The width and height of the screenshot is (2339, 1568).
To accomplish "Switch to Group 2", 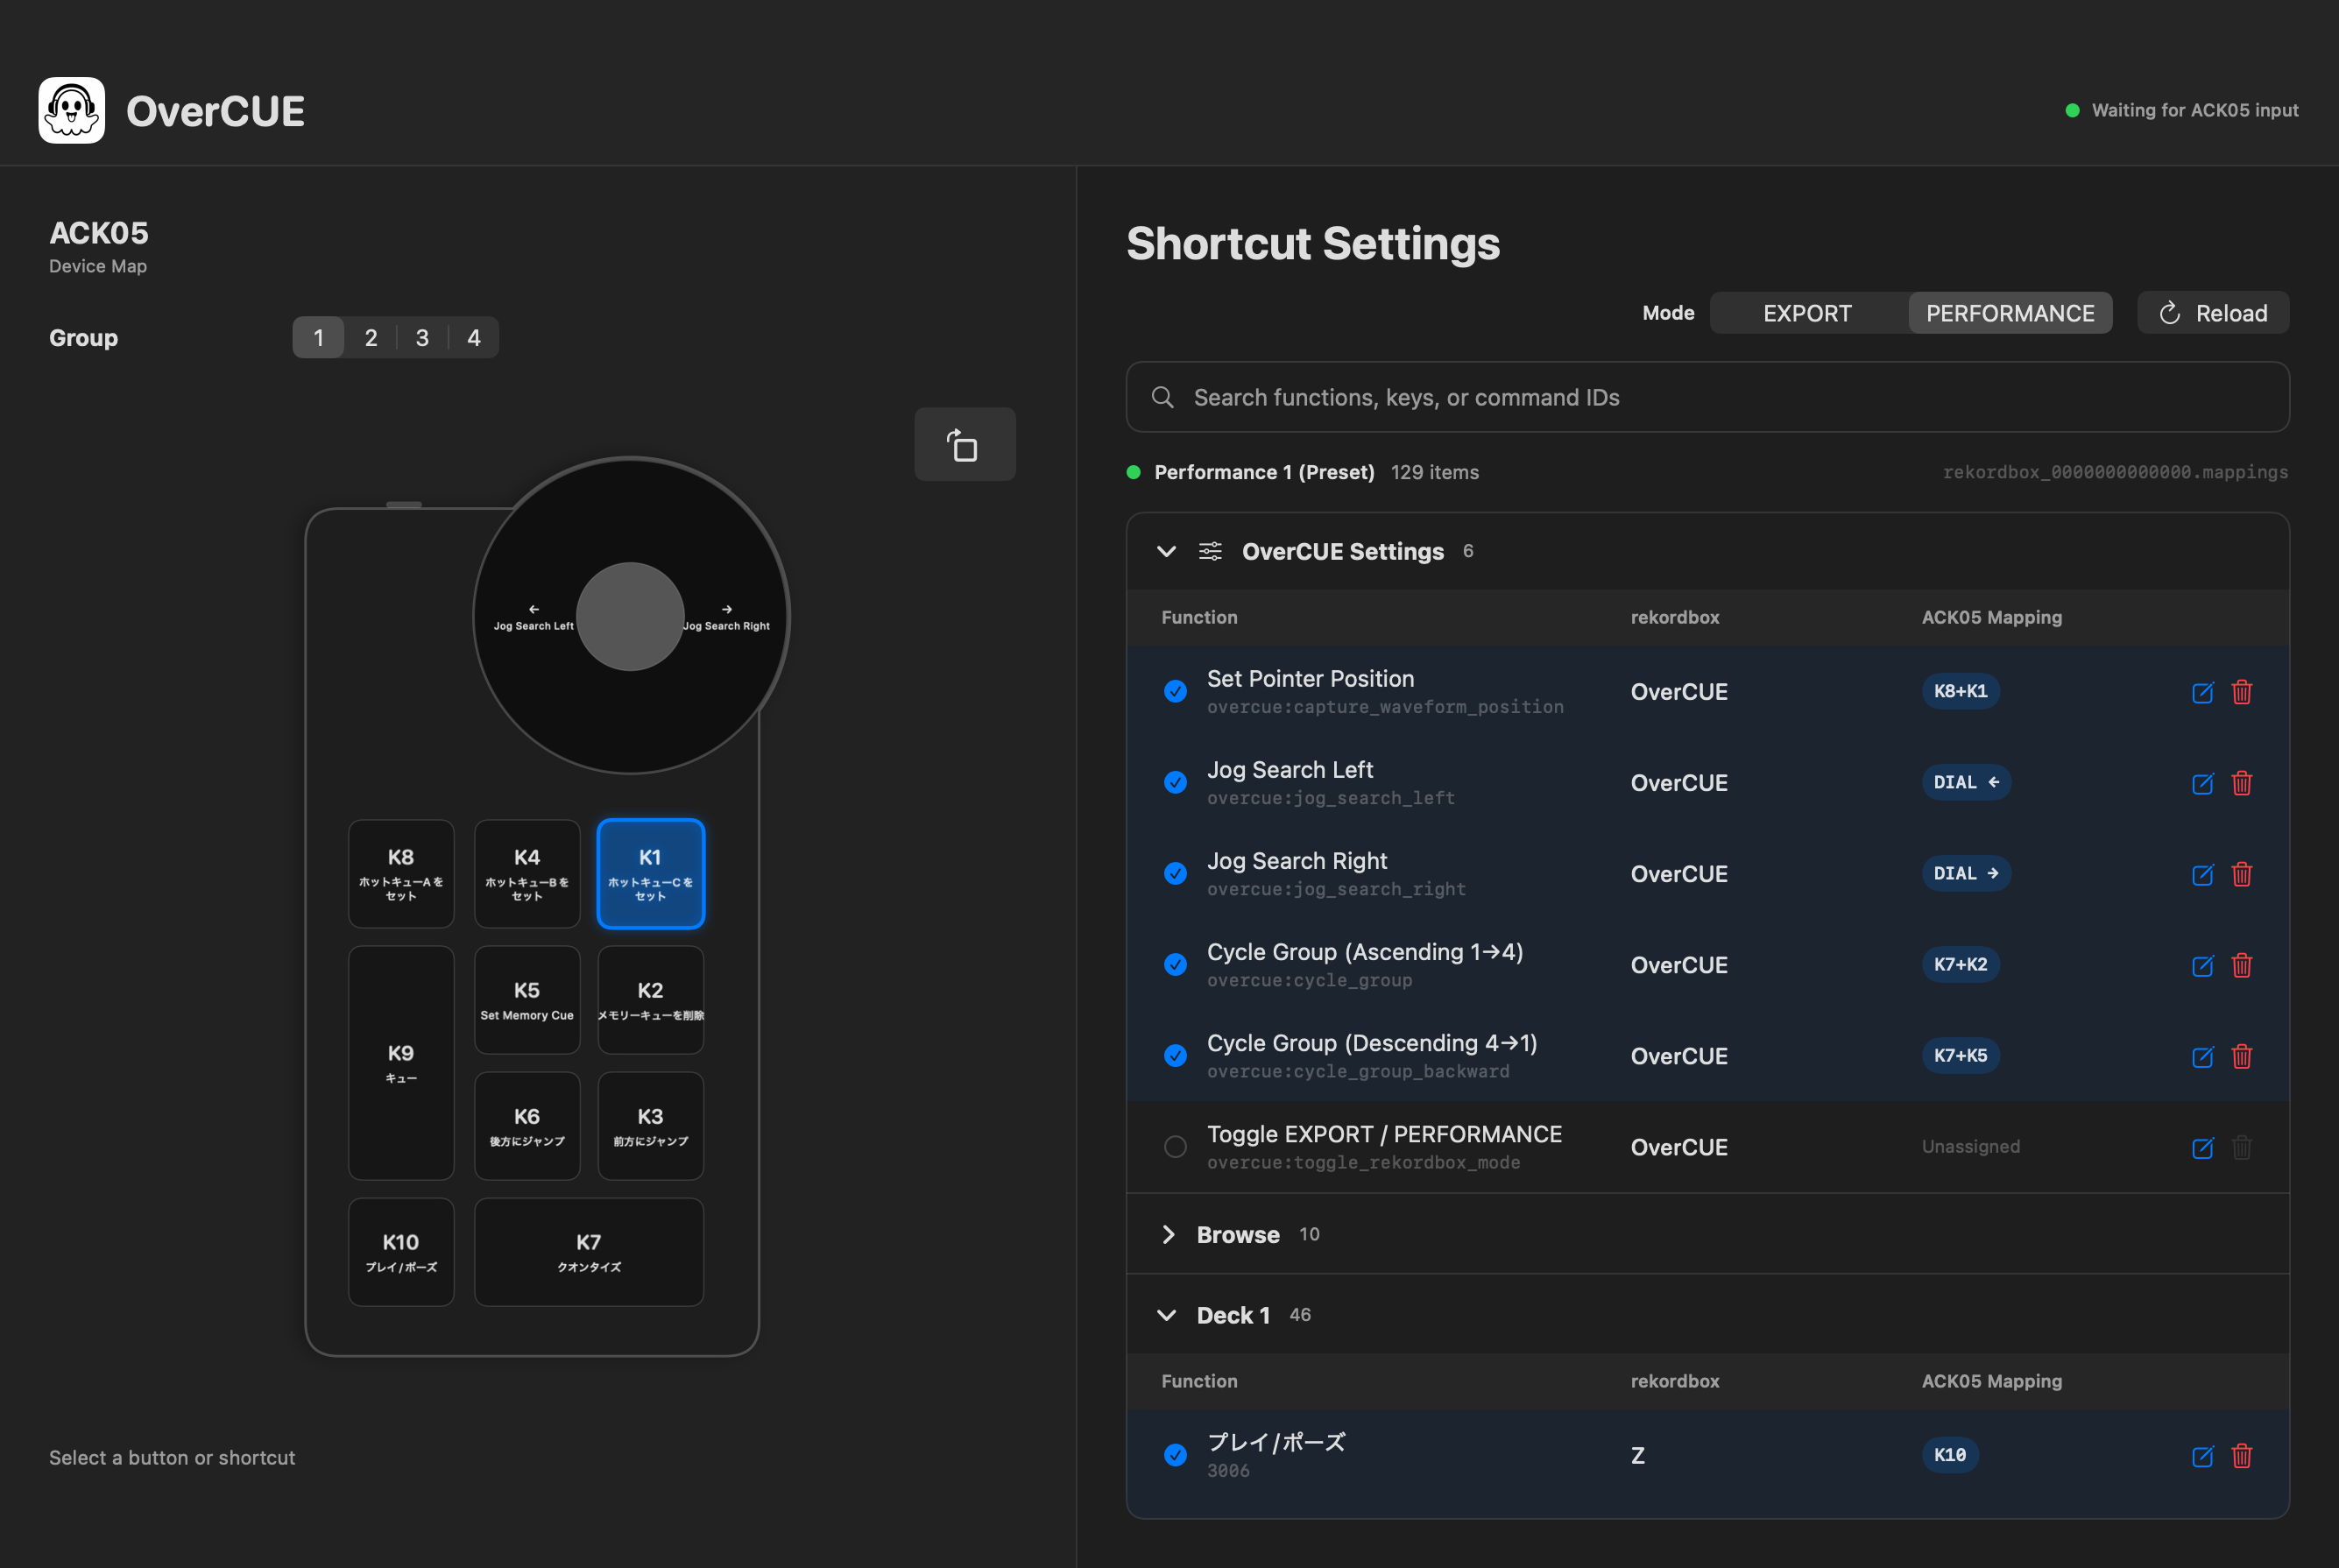I will tap(371, 338).
